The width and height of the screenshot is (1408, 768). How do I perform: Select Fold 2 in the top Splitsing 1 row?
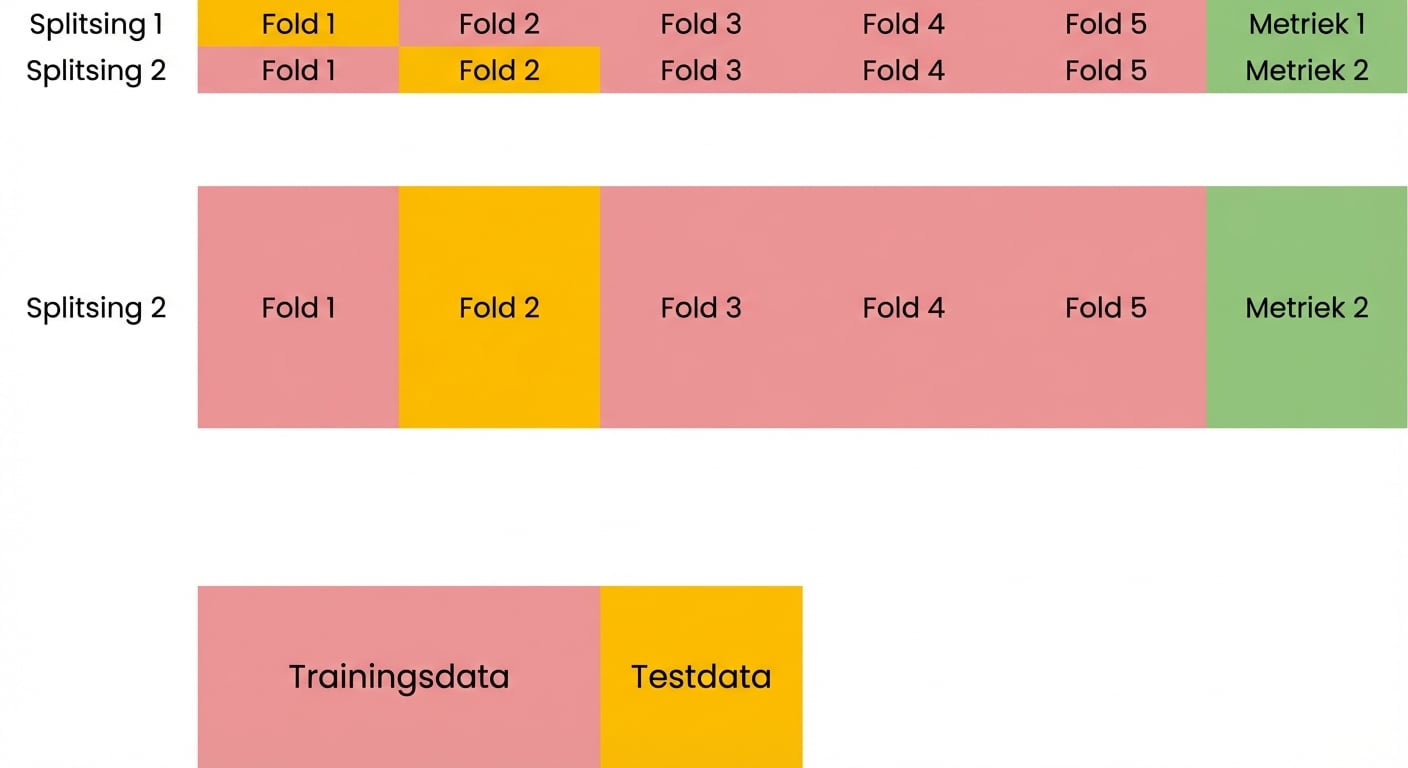click(499, 24)
